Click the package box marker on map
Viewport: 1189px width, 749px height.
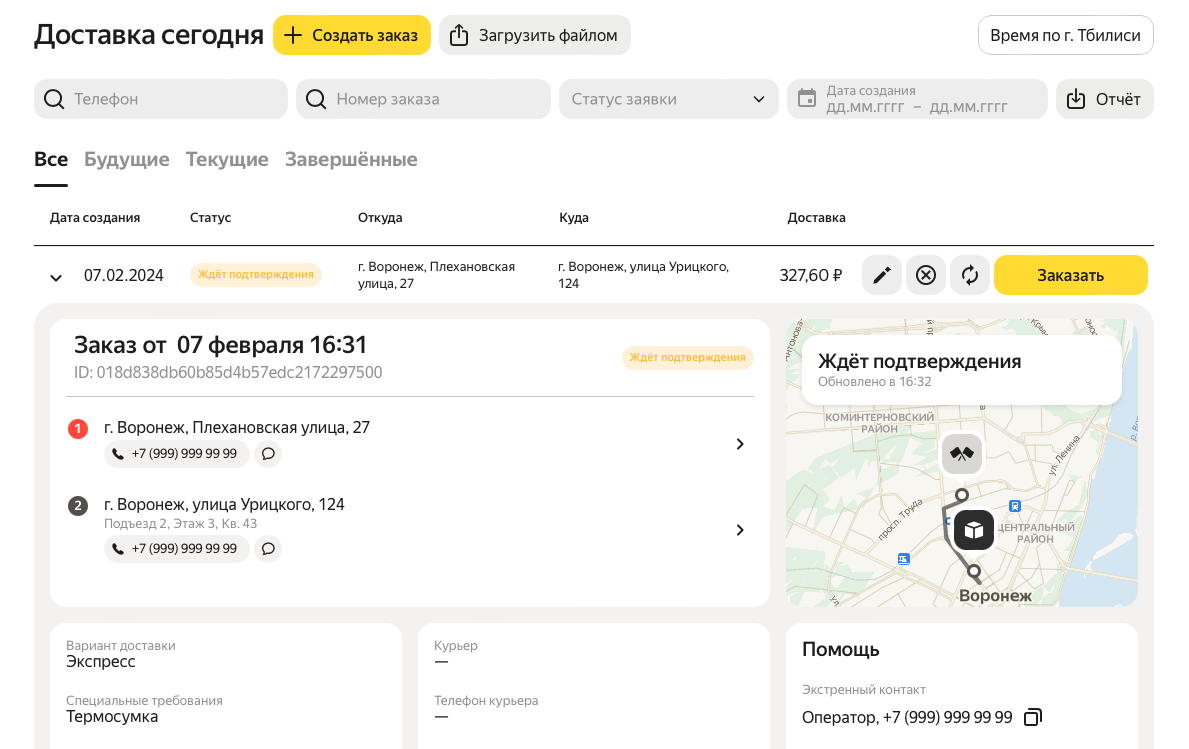[x=973, y=530]
